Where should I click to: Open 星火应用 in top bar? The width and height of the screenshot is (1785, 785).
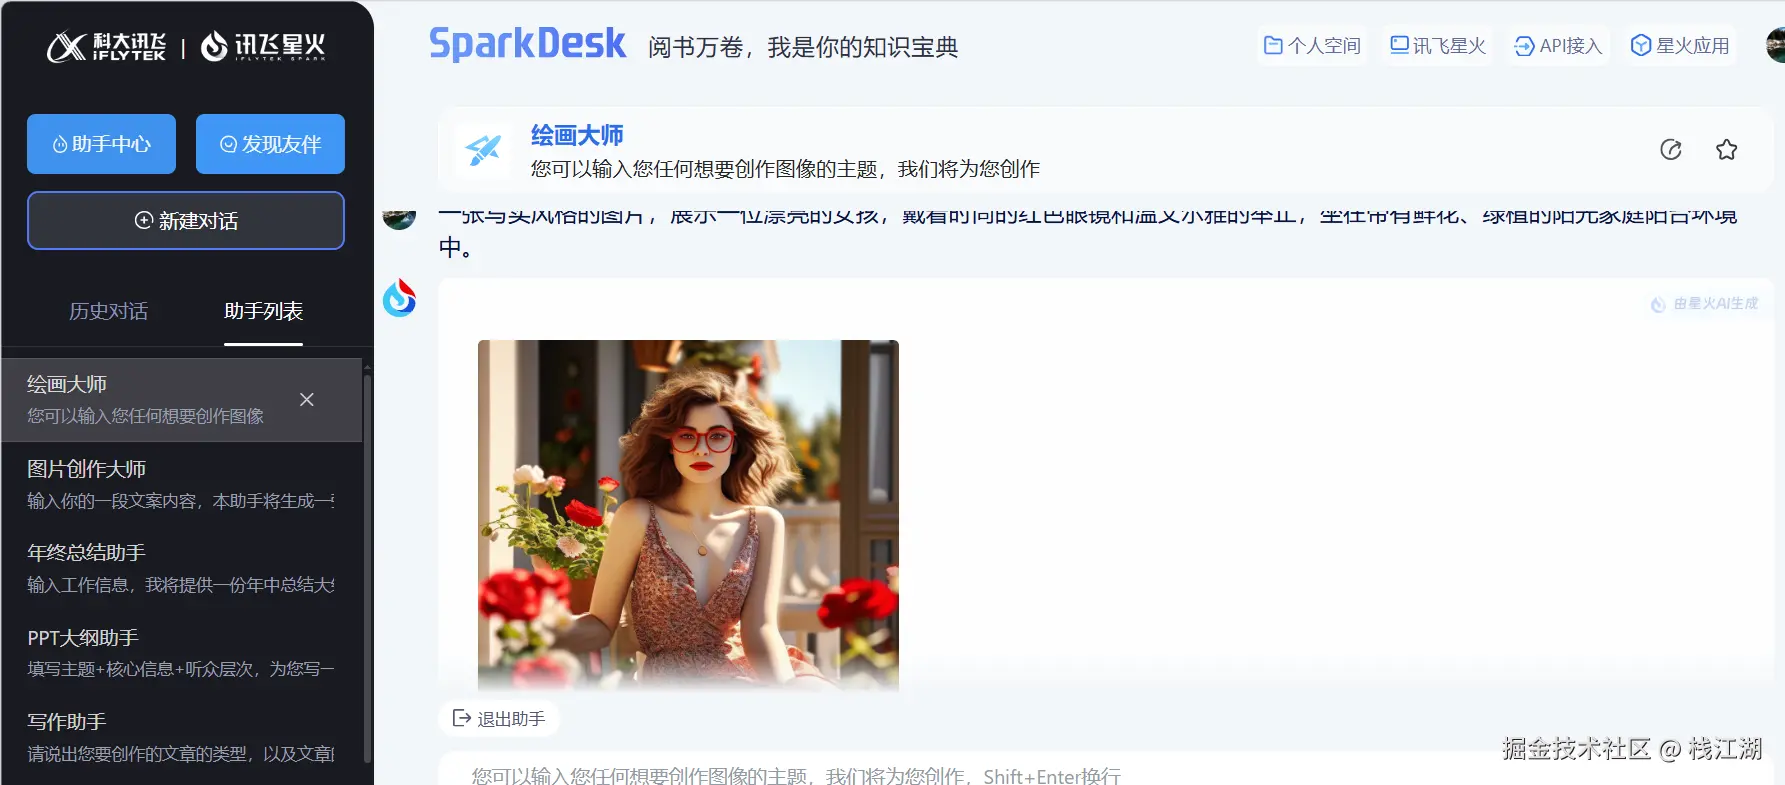[x=1681, y=46]
